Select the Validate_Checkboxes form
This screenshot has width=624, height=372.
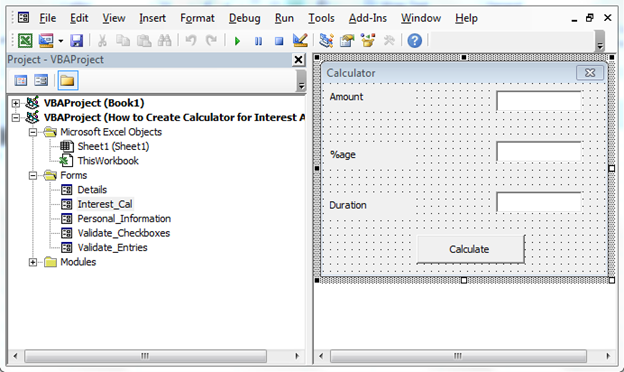pos(123,233)
